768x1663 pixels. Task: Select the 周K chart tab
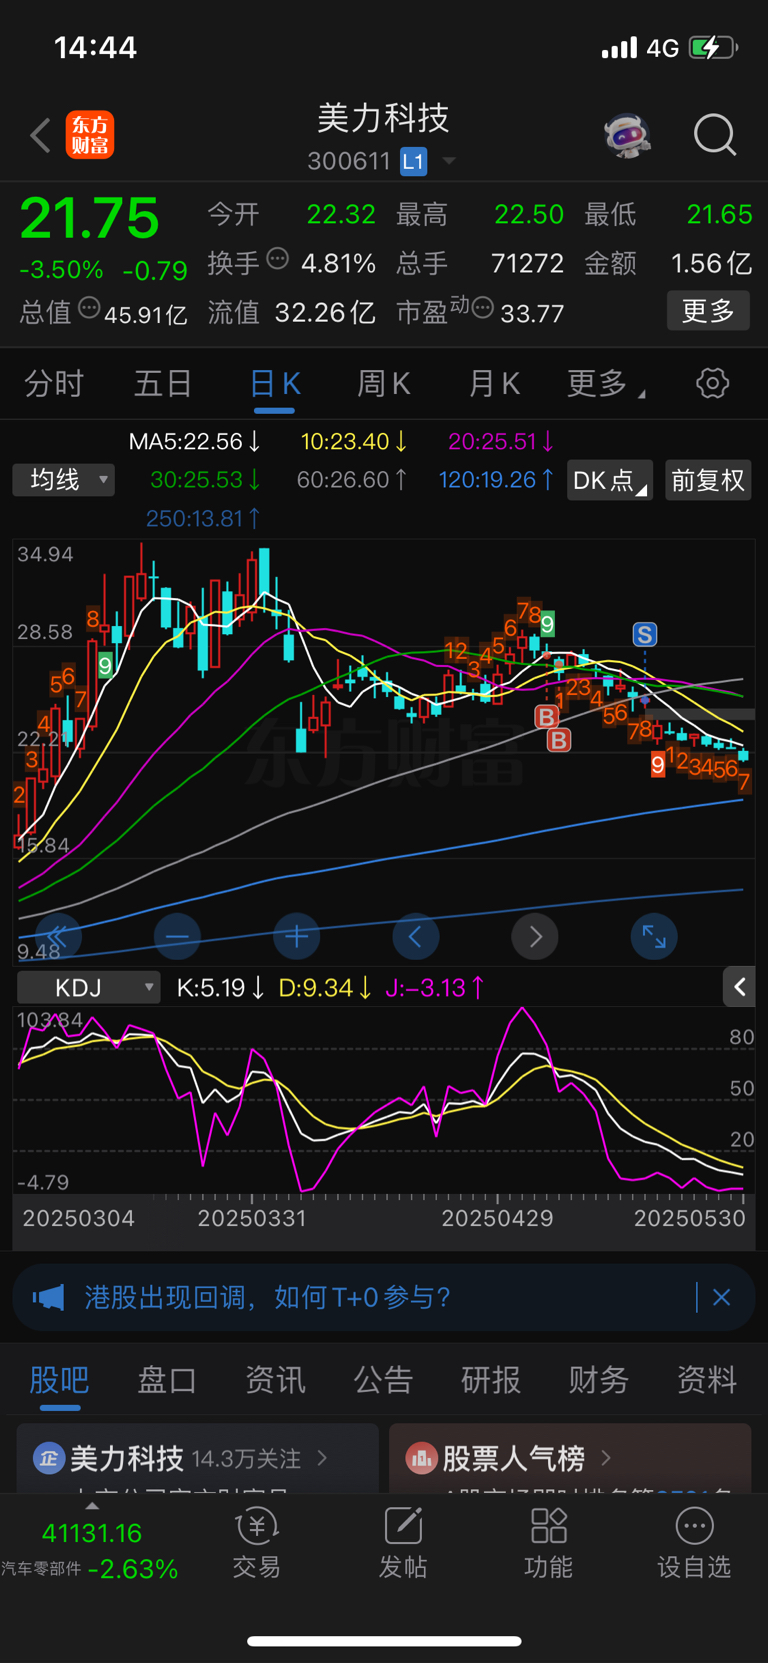pyautogui.click(x=384, y=384)
